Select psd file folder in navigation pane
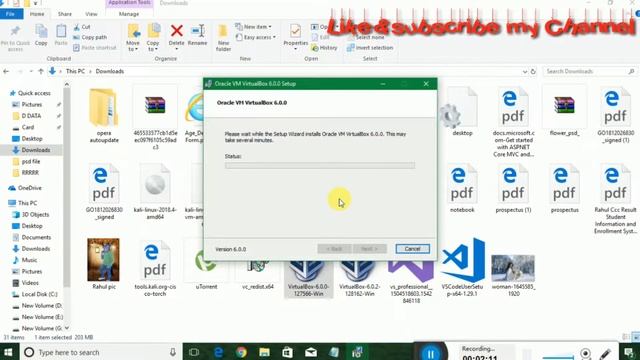Screen dimensions: 640x360 pos(31,162)
